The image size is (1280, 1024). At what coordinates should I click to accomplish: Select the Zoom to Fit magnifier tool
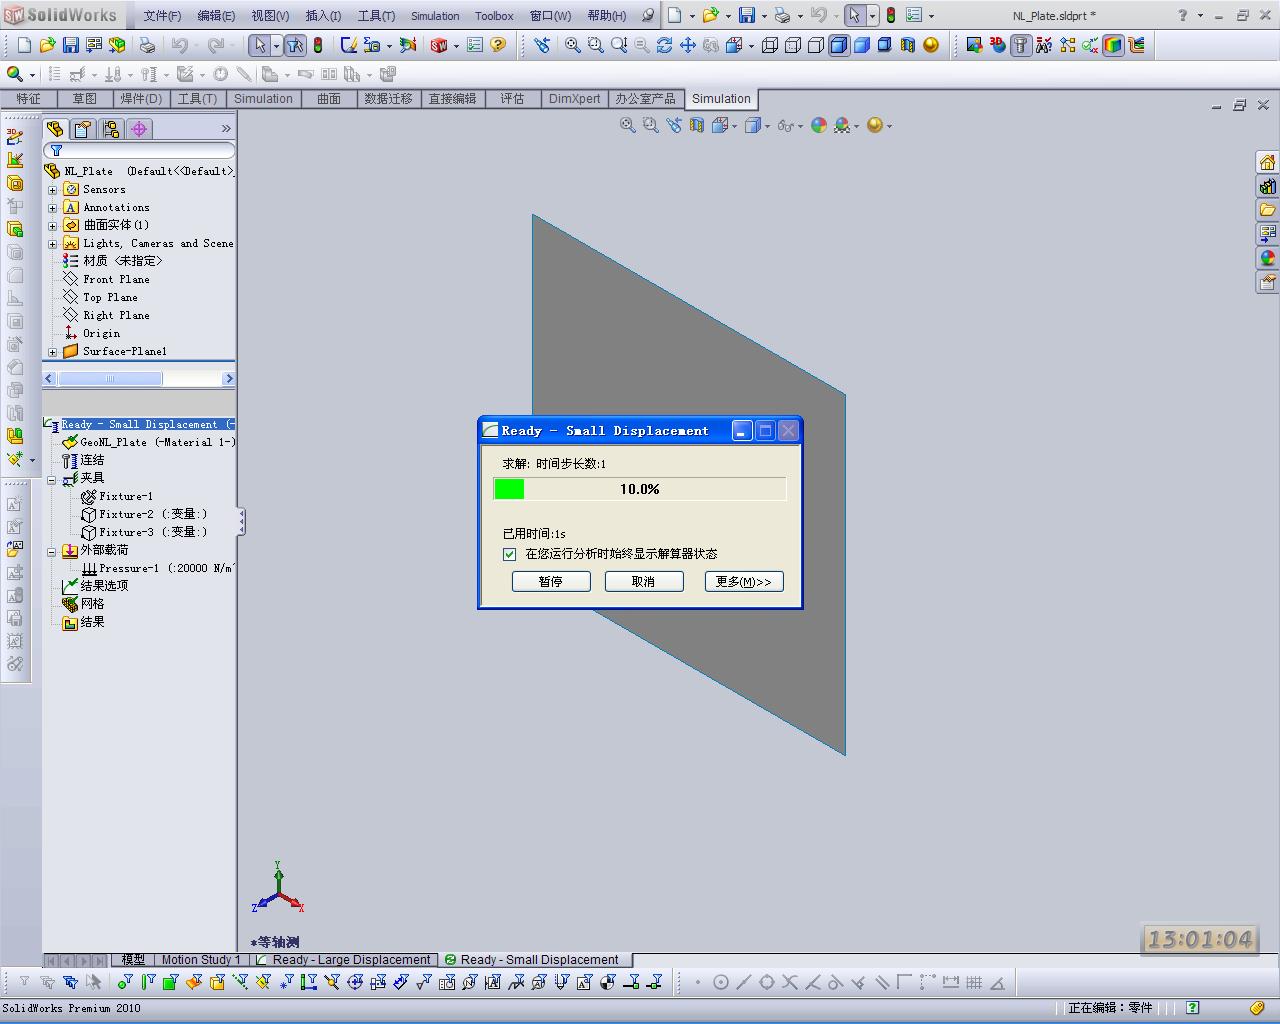573,45
